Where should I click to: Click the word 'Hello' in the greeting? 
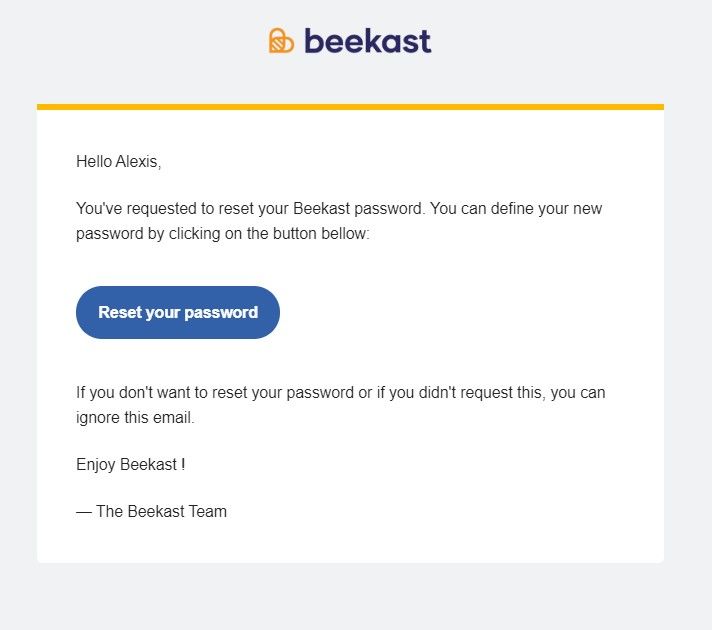[94, 162]
